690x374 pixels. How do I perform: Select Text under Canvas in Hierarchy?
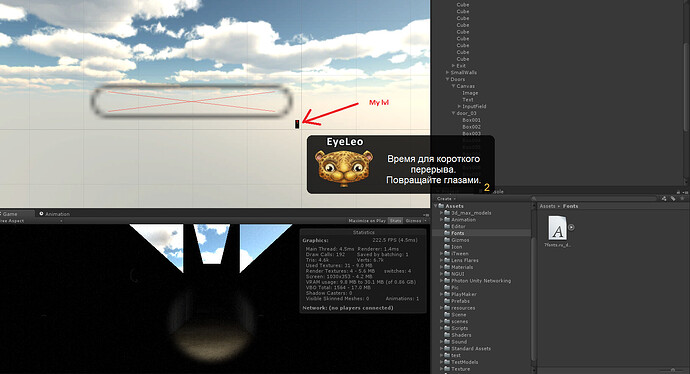click(467, 100)
